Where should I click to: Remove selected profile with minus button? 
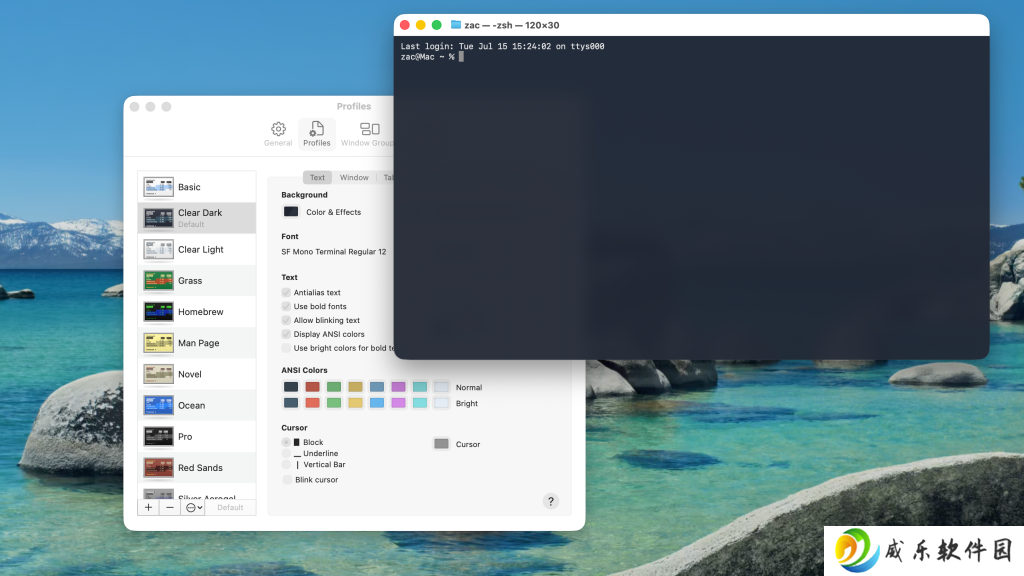(170, 507)
